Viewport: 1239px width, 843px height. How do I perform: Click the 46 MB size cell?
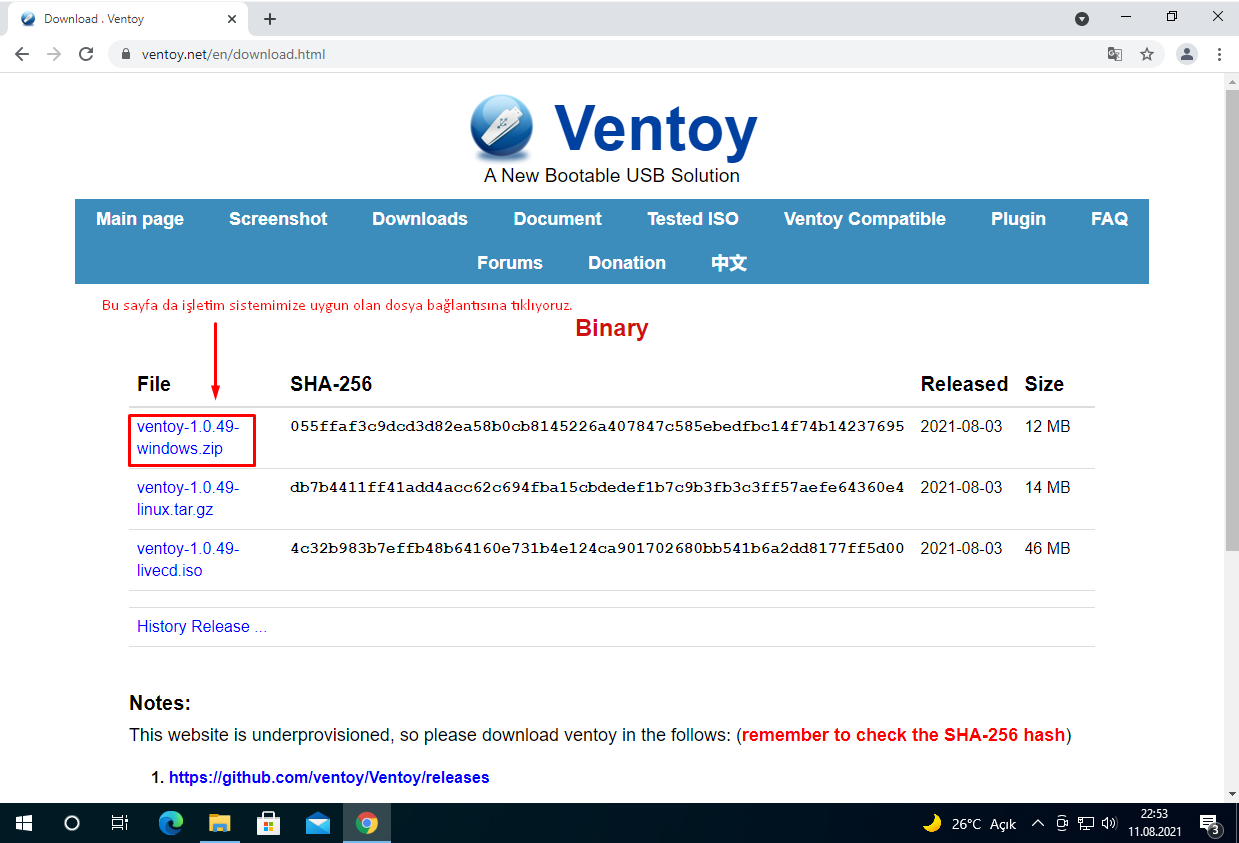[x=1047, y=549]
